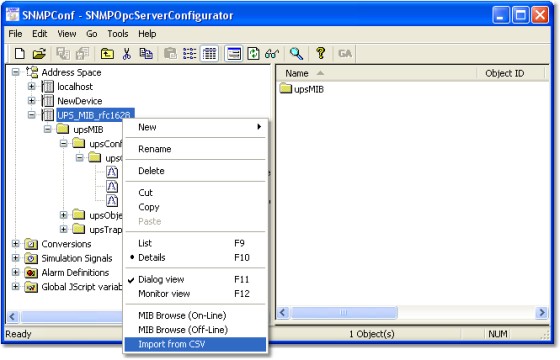The image size is (560, 360).
Task: Expand the Conversions node
Action: pos(15,244)
